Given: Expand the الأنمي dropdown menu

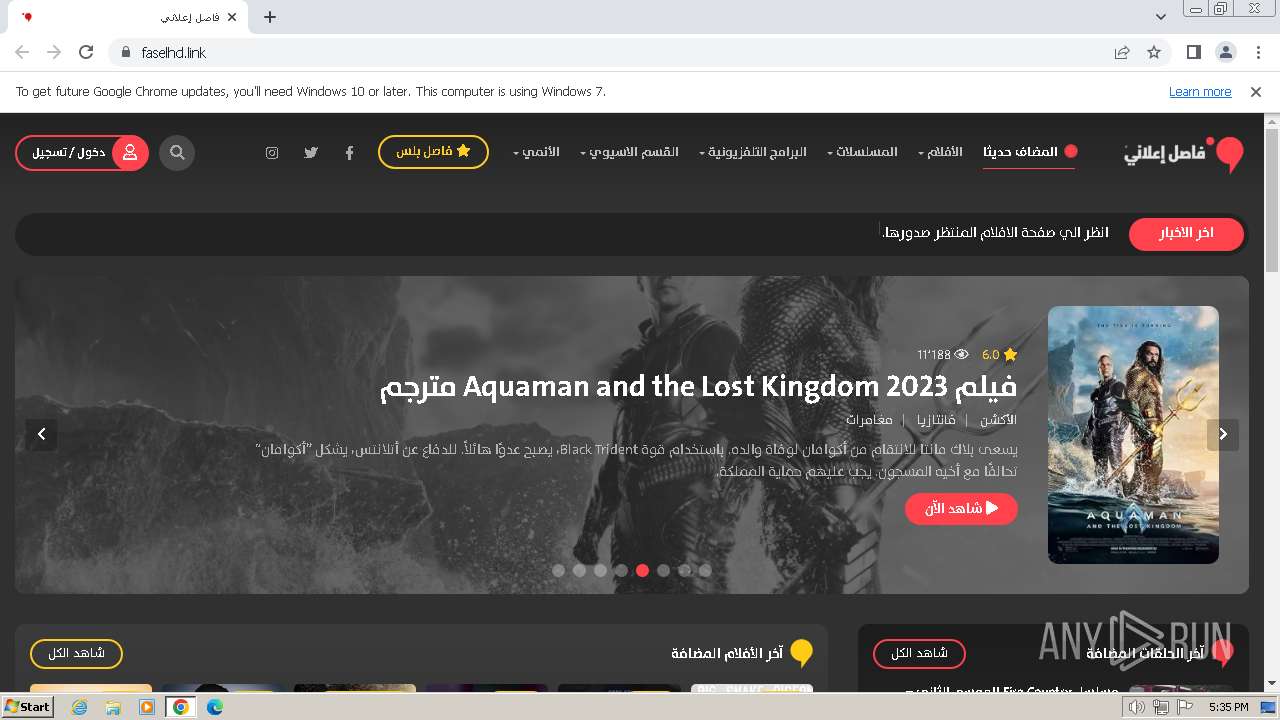Looking at the screenshot, I should click(536, 152).
